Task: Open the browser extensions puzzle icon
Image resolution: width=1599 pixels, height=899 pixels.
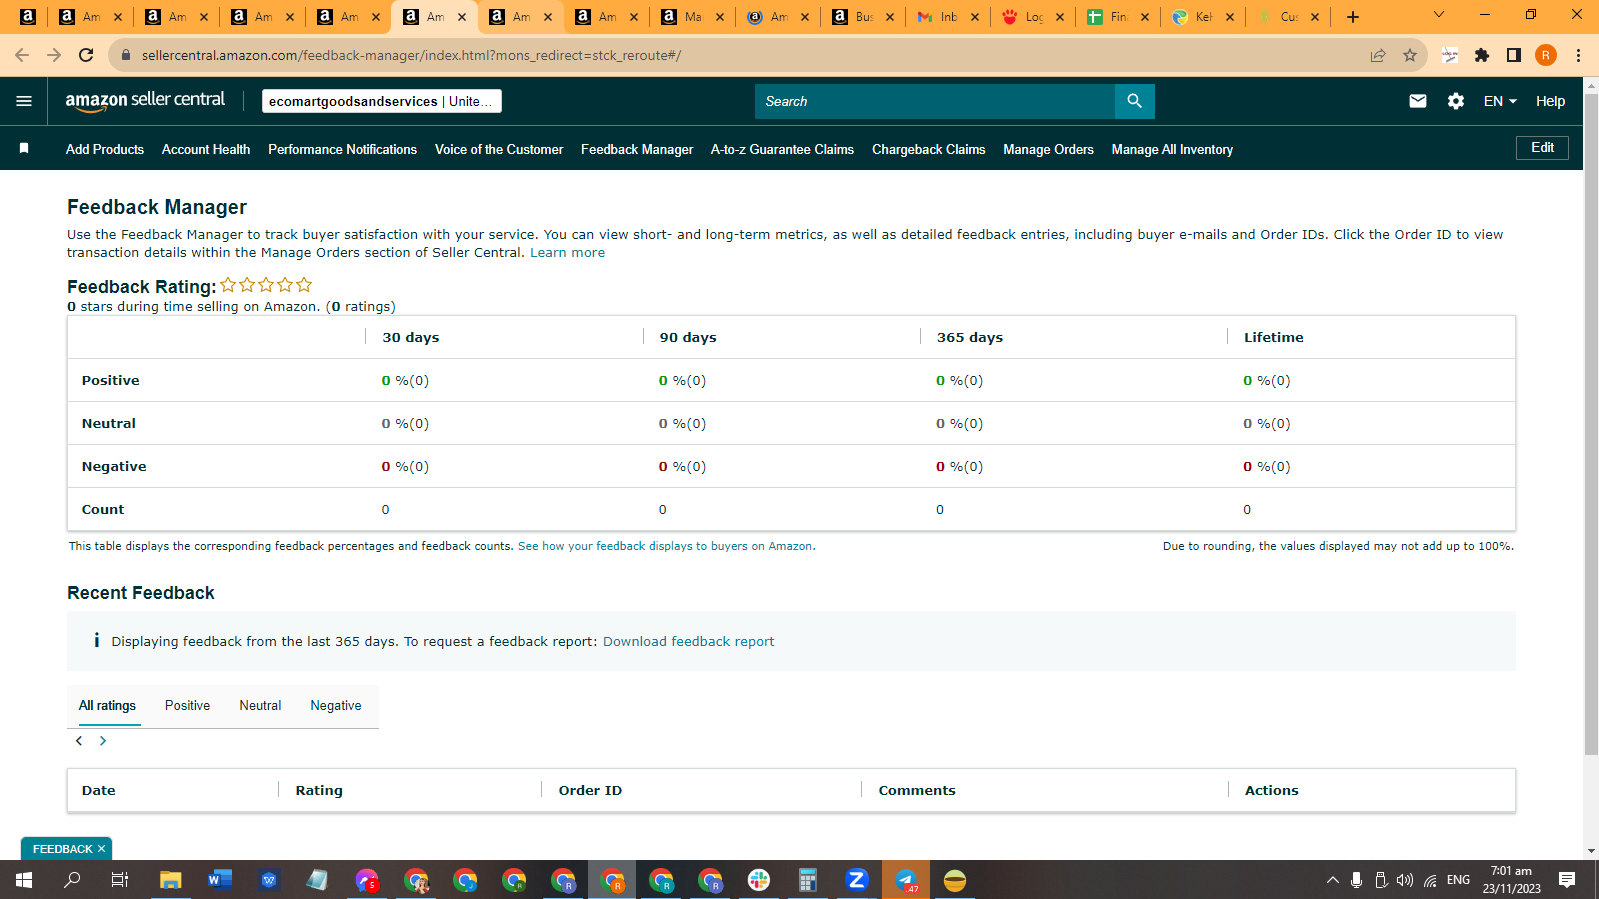Action: pos(1482,55)
